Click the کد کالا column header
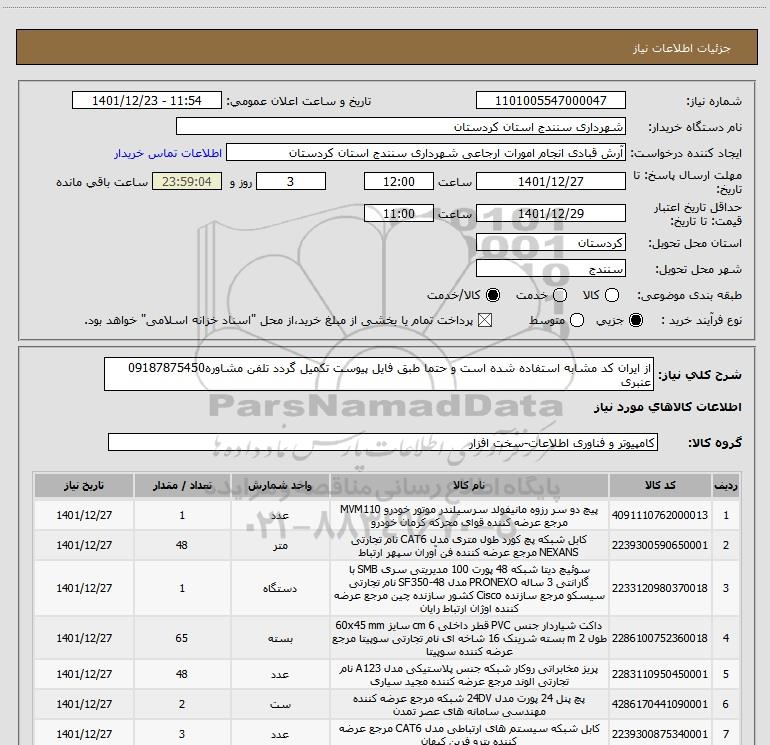This screenshot has width=770, height=745. coord(660,486)
